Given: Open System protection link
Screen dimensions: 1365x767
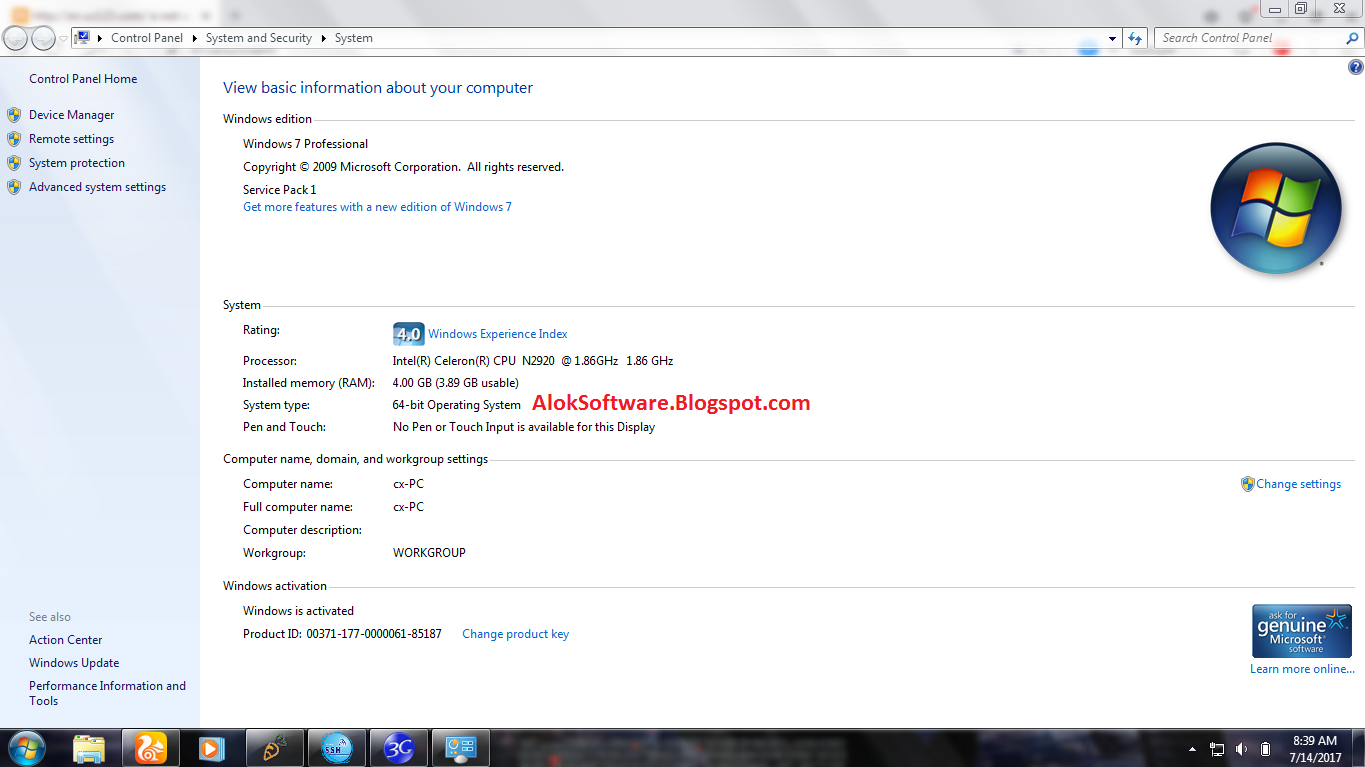Looking at the screenshot, I should point(77,163).
